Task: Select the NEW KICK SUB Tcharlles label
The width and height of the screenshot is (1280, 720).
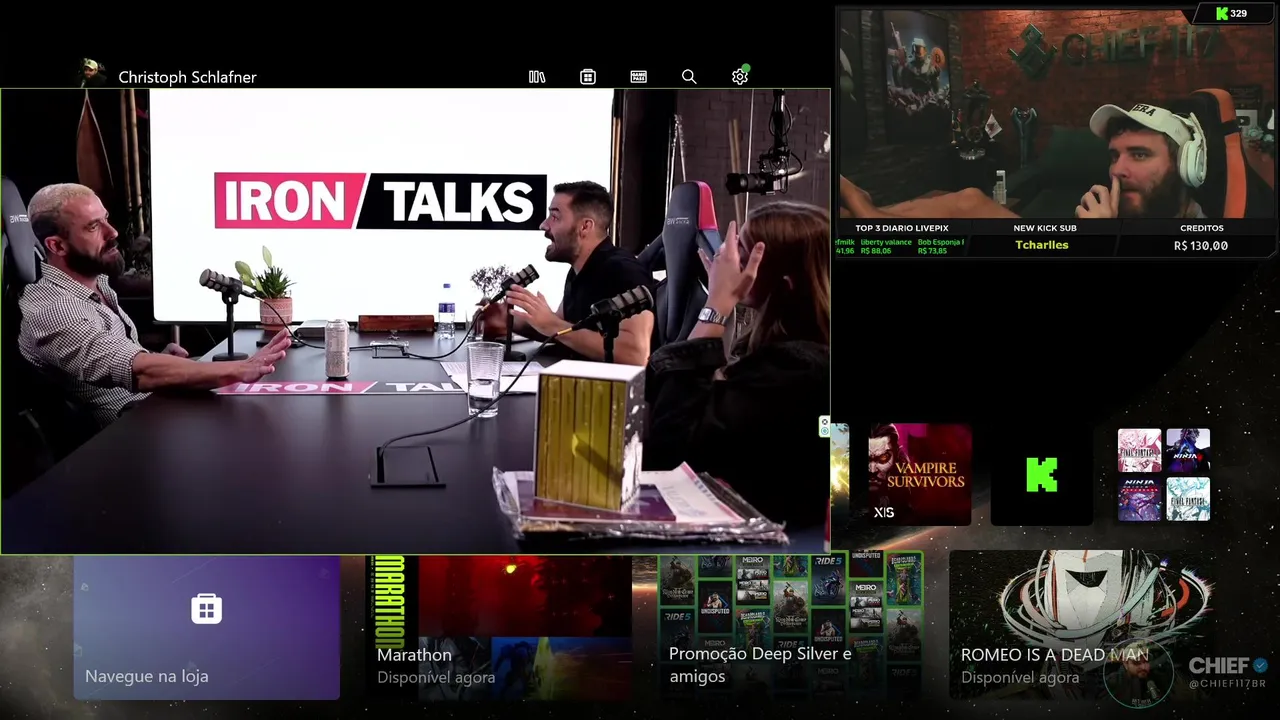Action: (x=1044, y=237)
